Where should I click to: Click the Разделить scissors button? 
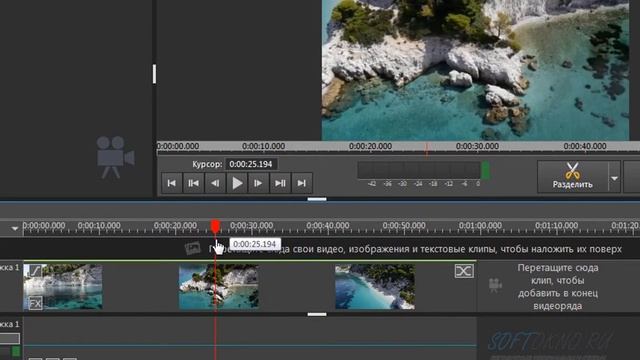(573, 176)
